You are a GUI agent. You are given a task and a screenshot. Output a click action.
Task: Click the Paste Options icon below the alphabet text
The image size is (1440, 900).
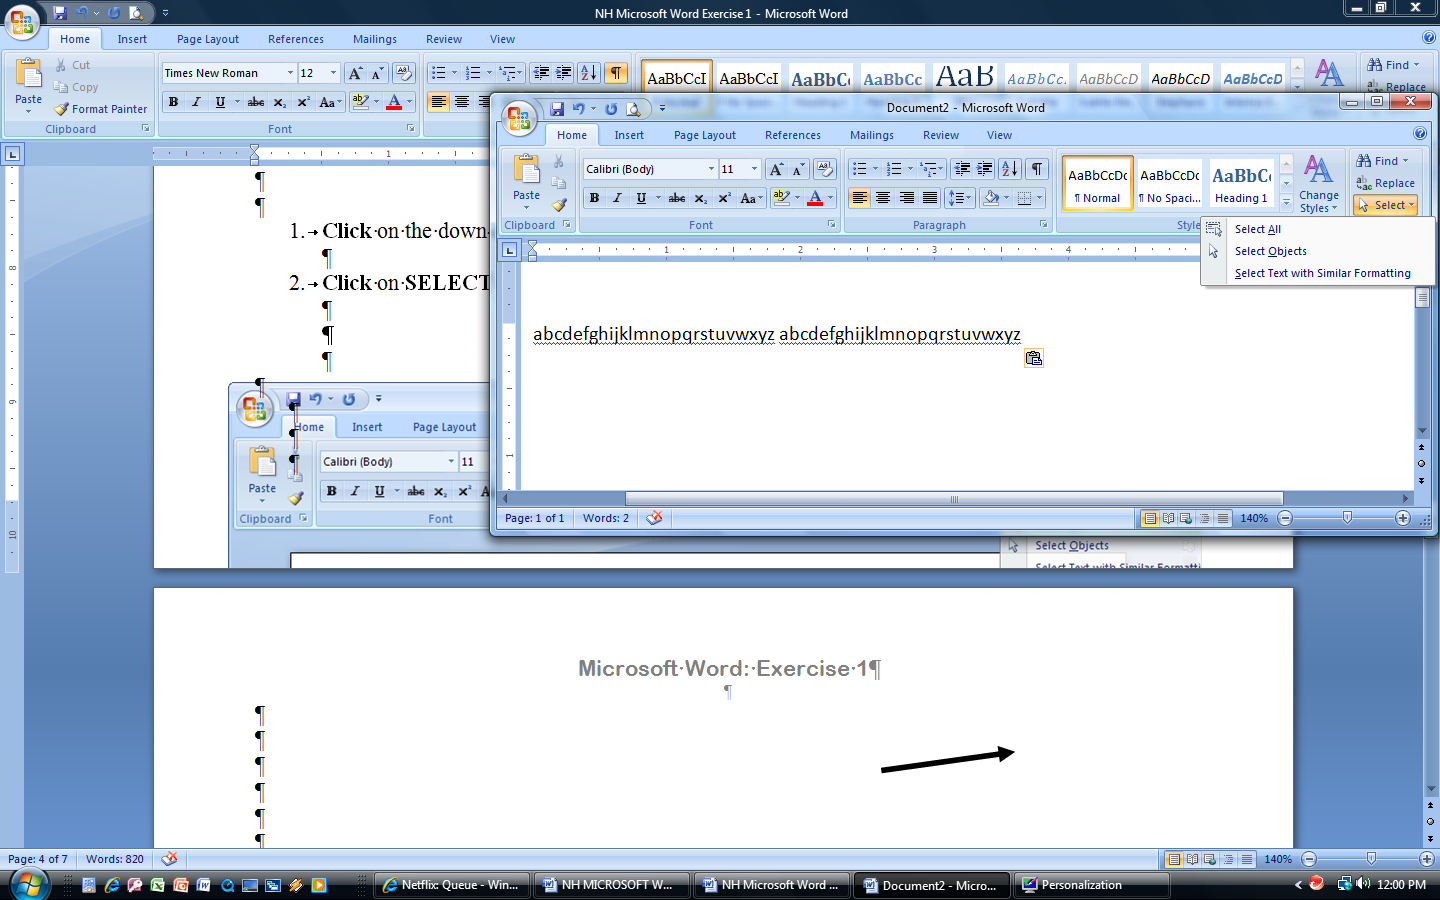1034,358
